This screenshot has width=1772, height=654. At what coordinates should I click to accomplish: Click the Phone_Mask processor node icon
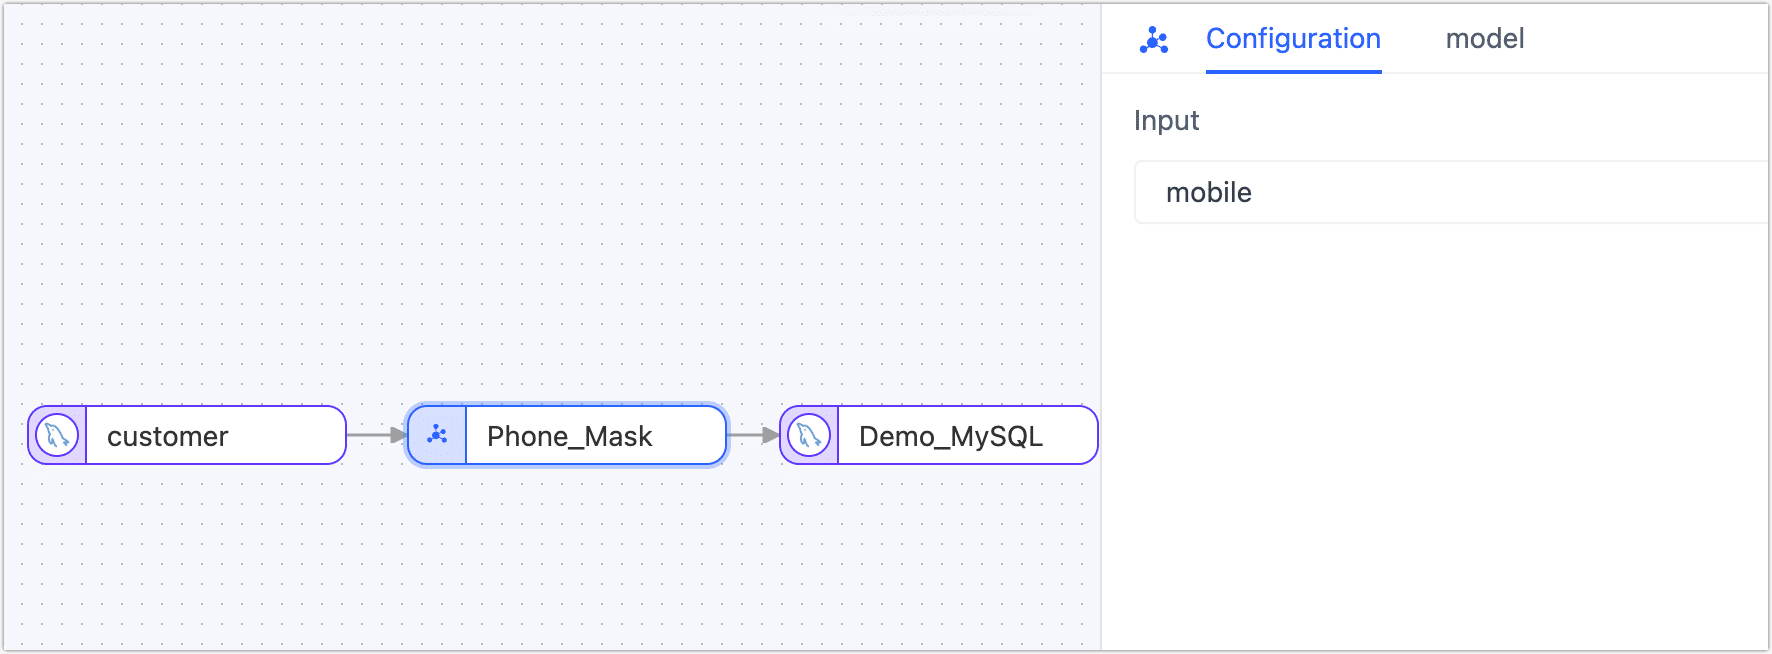click(437, 436)
